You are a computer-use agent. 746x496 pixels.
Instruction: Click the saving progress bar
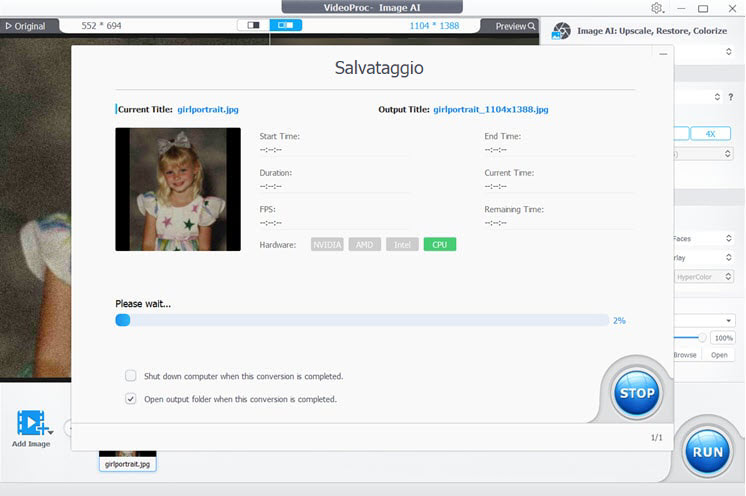pos(362,320)
